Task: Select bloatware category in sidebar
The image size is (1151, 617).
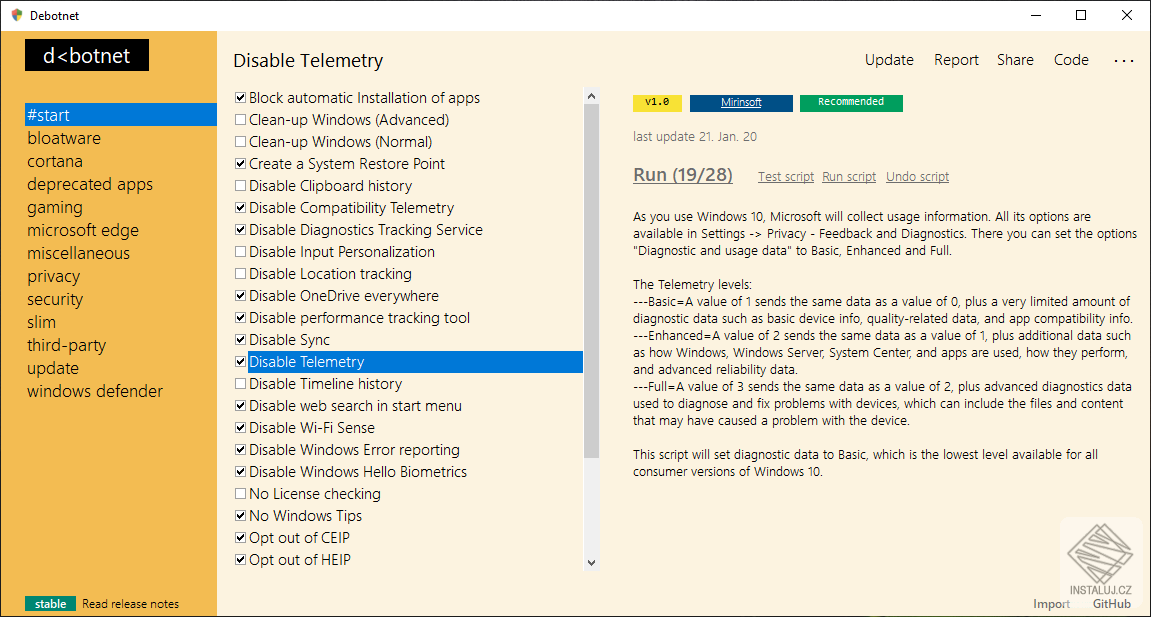Action: 64,138
